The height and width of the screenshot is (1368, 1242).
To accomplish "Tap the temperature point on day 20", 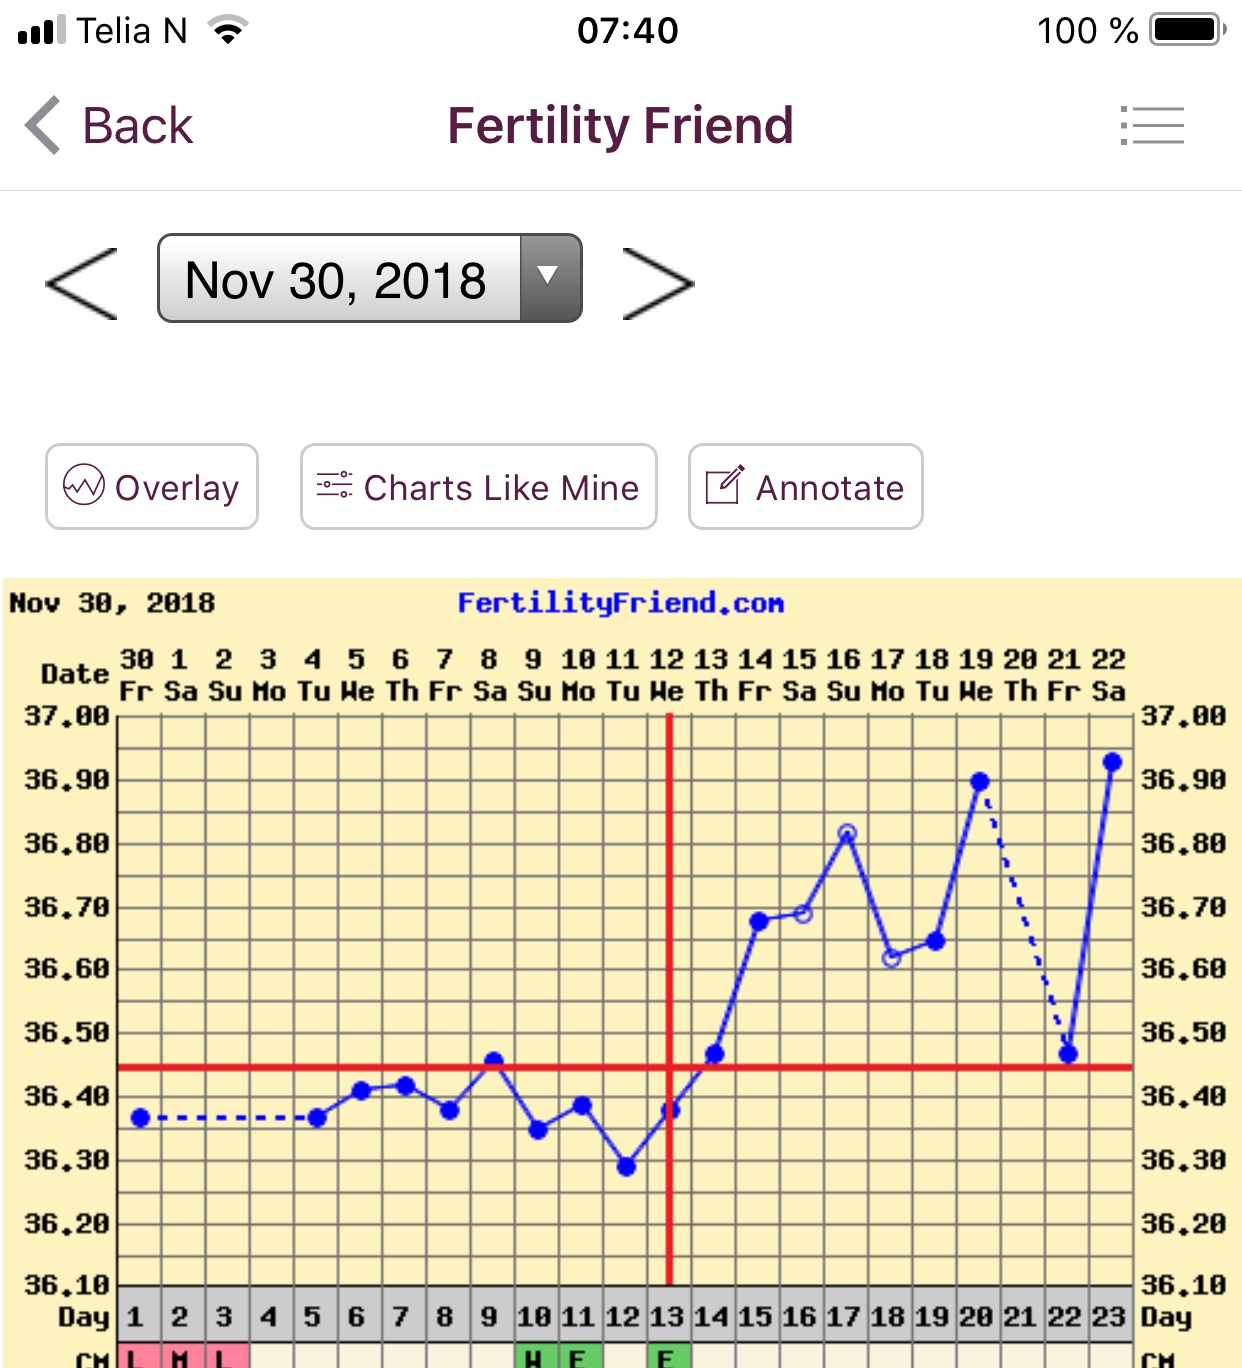I will tap(980, 781).
